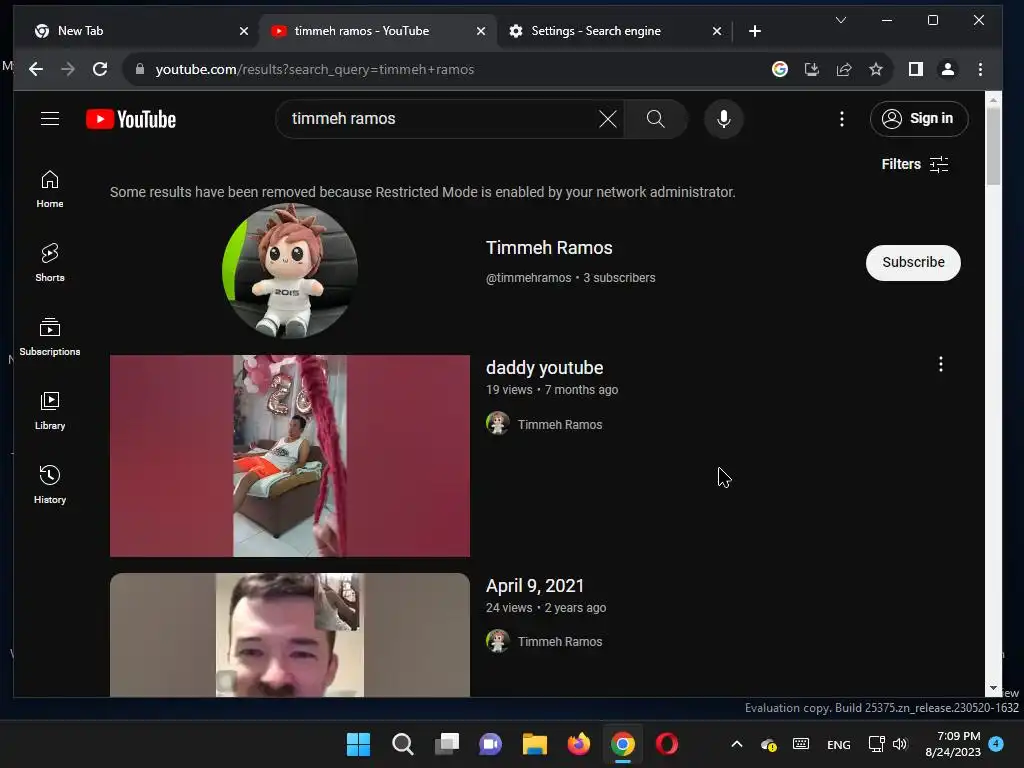Show hidden system tray icons
Image resolution: width=1024 pixels, height=768 pixels.
click(737, 744)
